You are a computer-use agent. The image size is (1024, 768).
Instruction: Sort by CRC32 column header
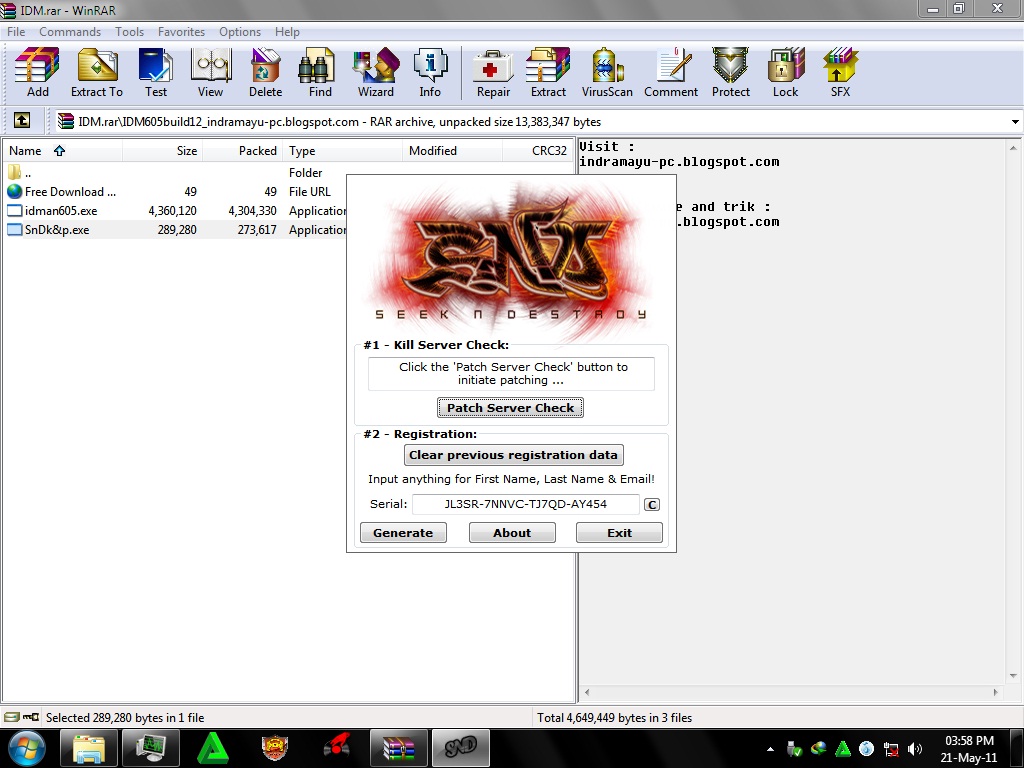click(538, 151)
